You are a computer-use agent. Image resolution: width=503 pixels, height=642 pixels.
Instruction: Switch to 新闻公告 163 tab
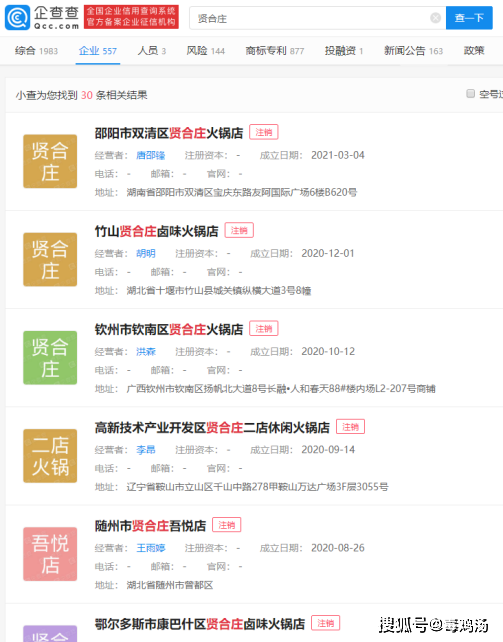(413, 51)
